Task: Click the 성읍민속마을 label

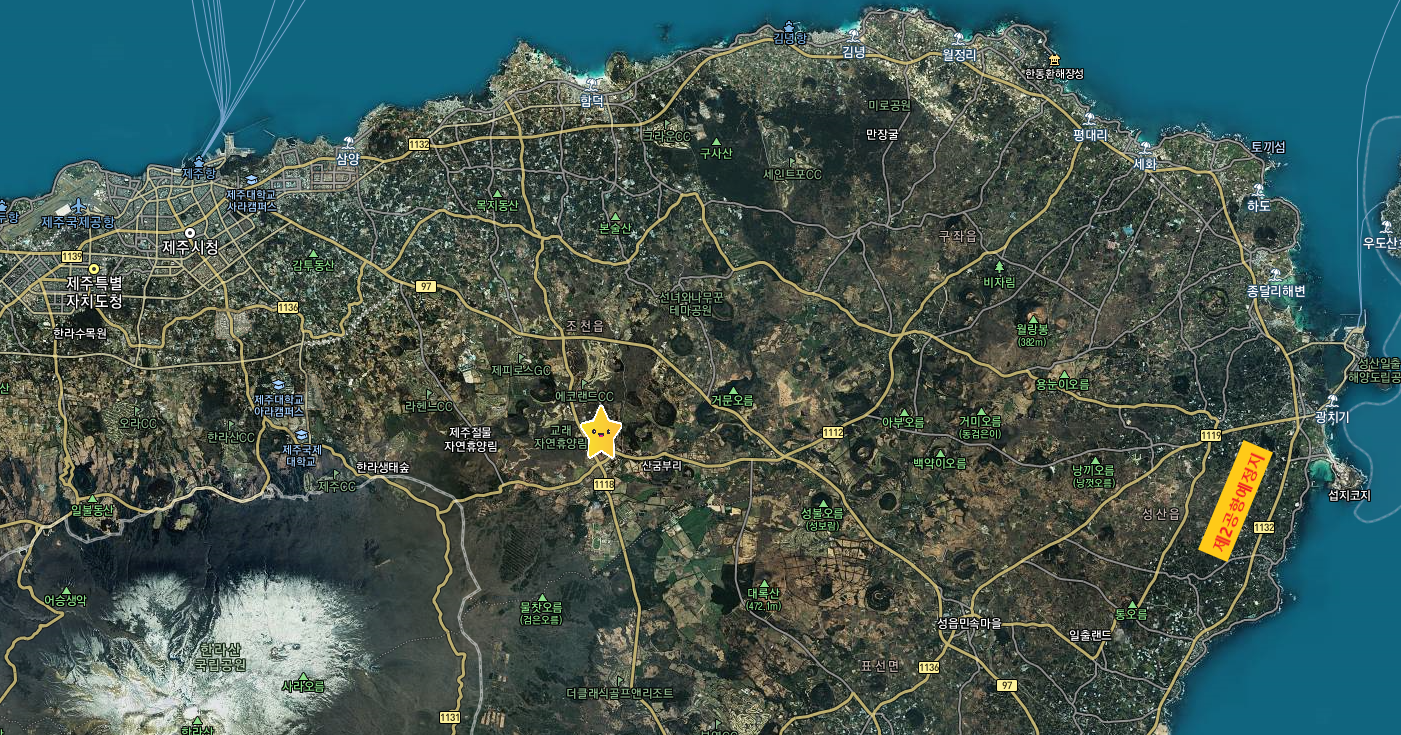Action: tap(969, 623)
